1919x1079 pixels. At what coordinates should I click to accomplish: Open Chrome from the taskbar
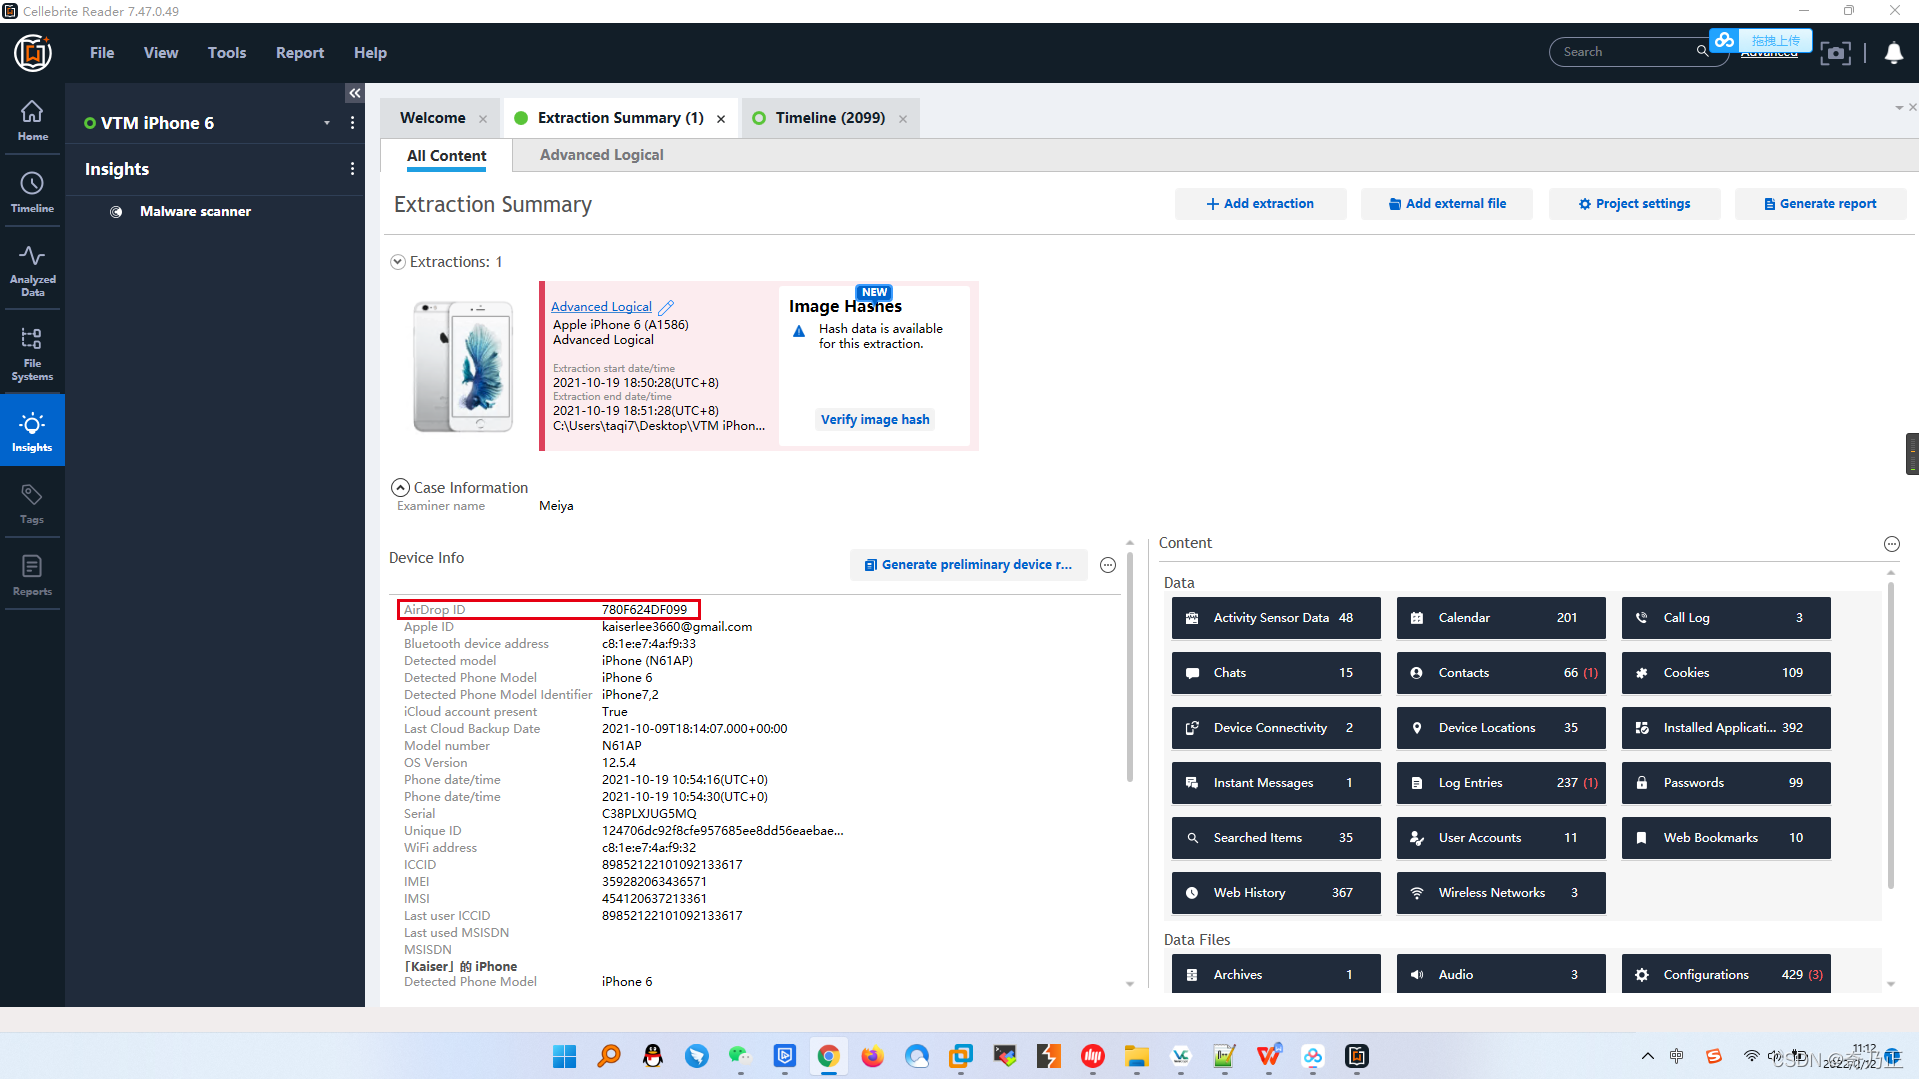click(x=828, y=1056)
